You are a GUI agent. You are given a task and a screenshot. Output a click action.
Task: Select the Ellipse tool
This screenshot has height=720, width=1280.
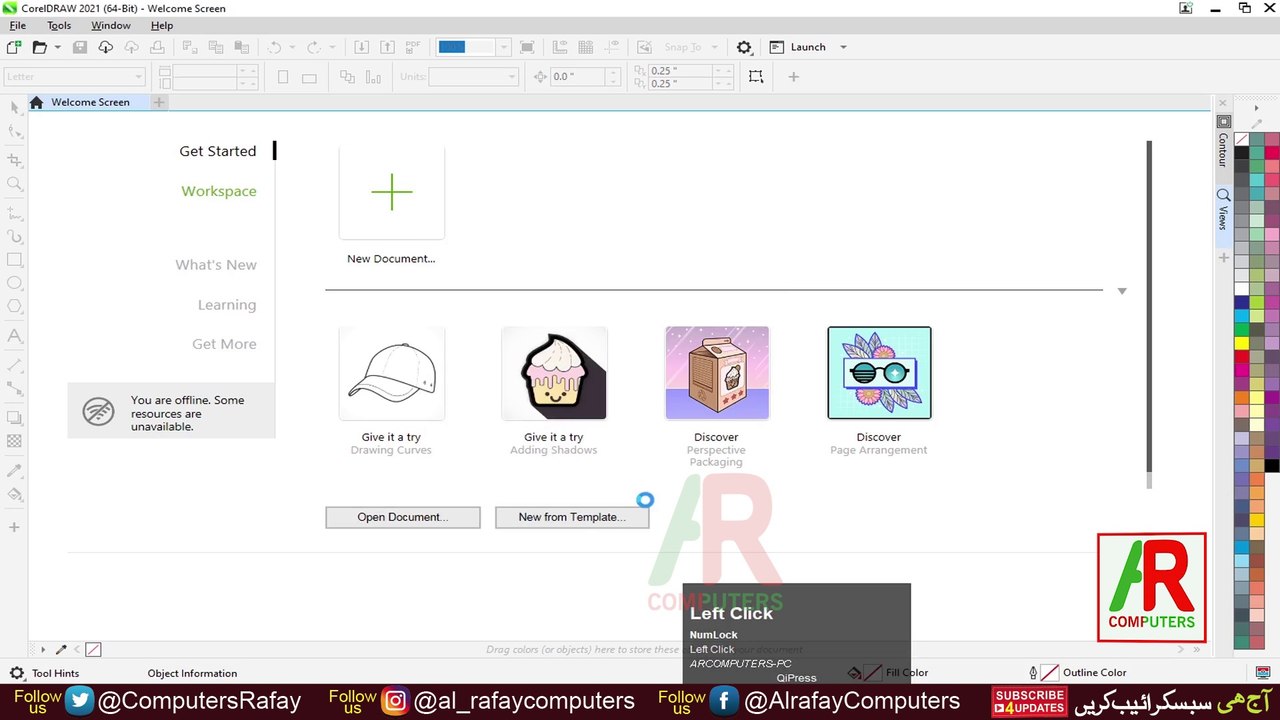click(14, 284)
